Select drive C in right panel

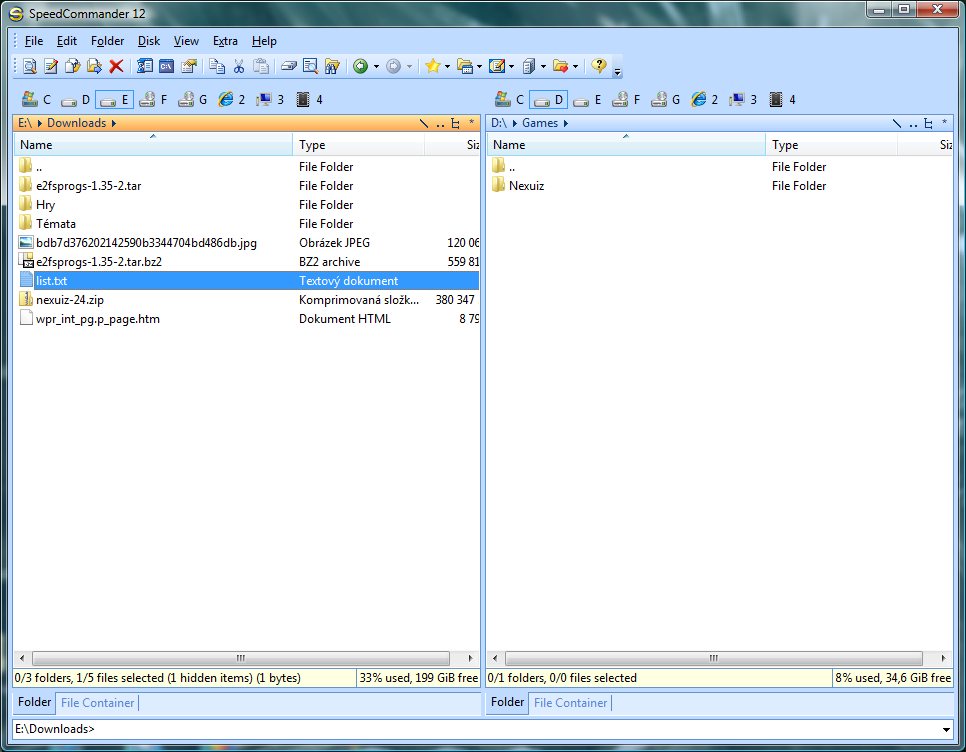[509, 99]
